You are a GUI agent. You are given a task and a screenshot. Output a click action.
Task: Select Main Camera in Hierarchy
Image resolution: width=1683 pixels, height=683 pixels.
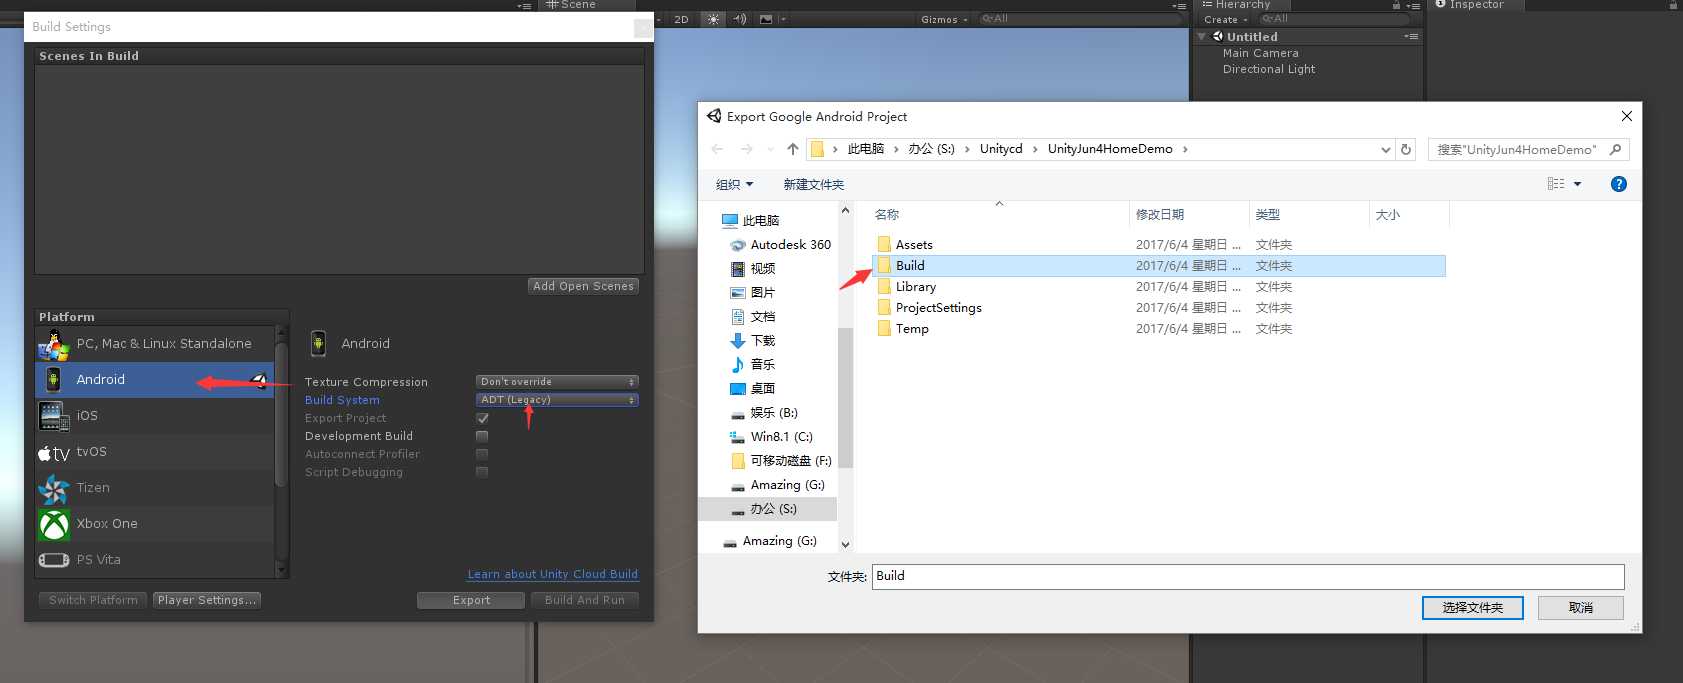coord(1260,53)
